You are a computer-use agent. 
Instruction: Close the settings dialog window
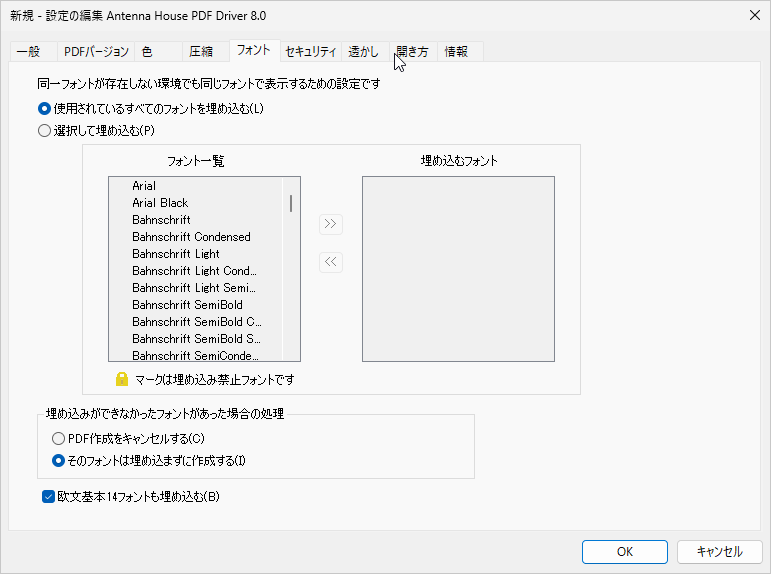(x=755, y=15)
